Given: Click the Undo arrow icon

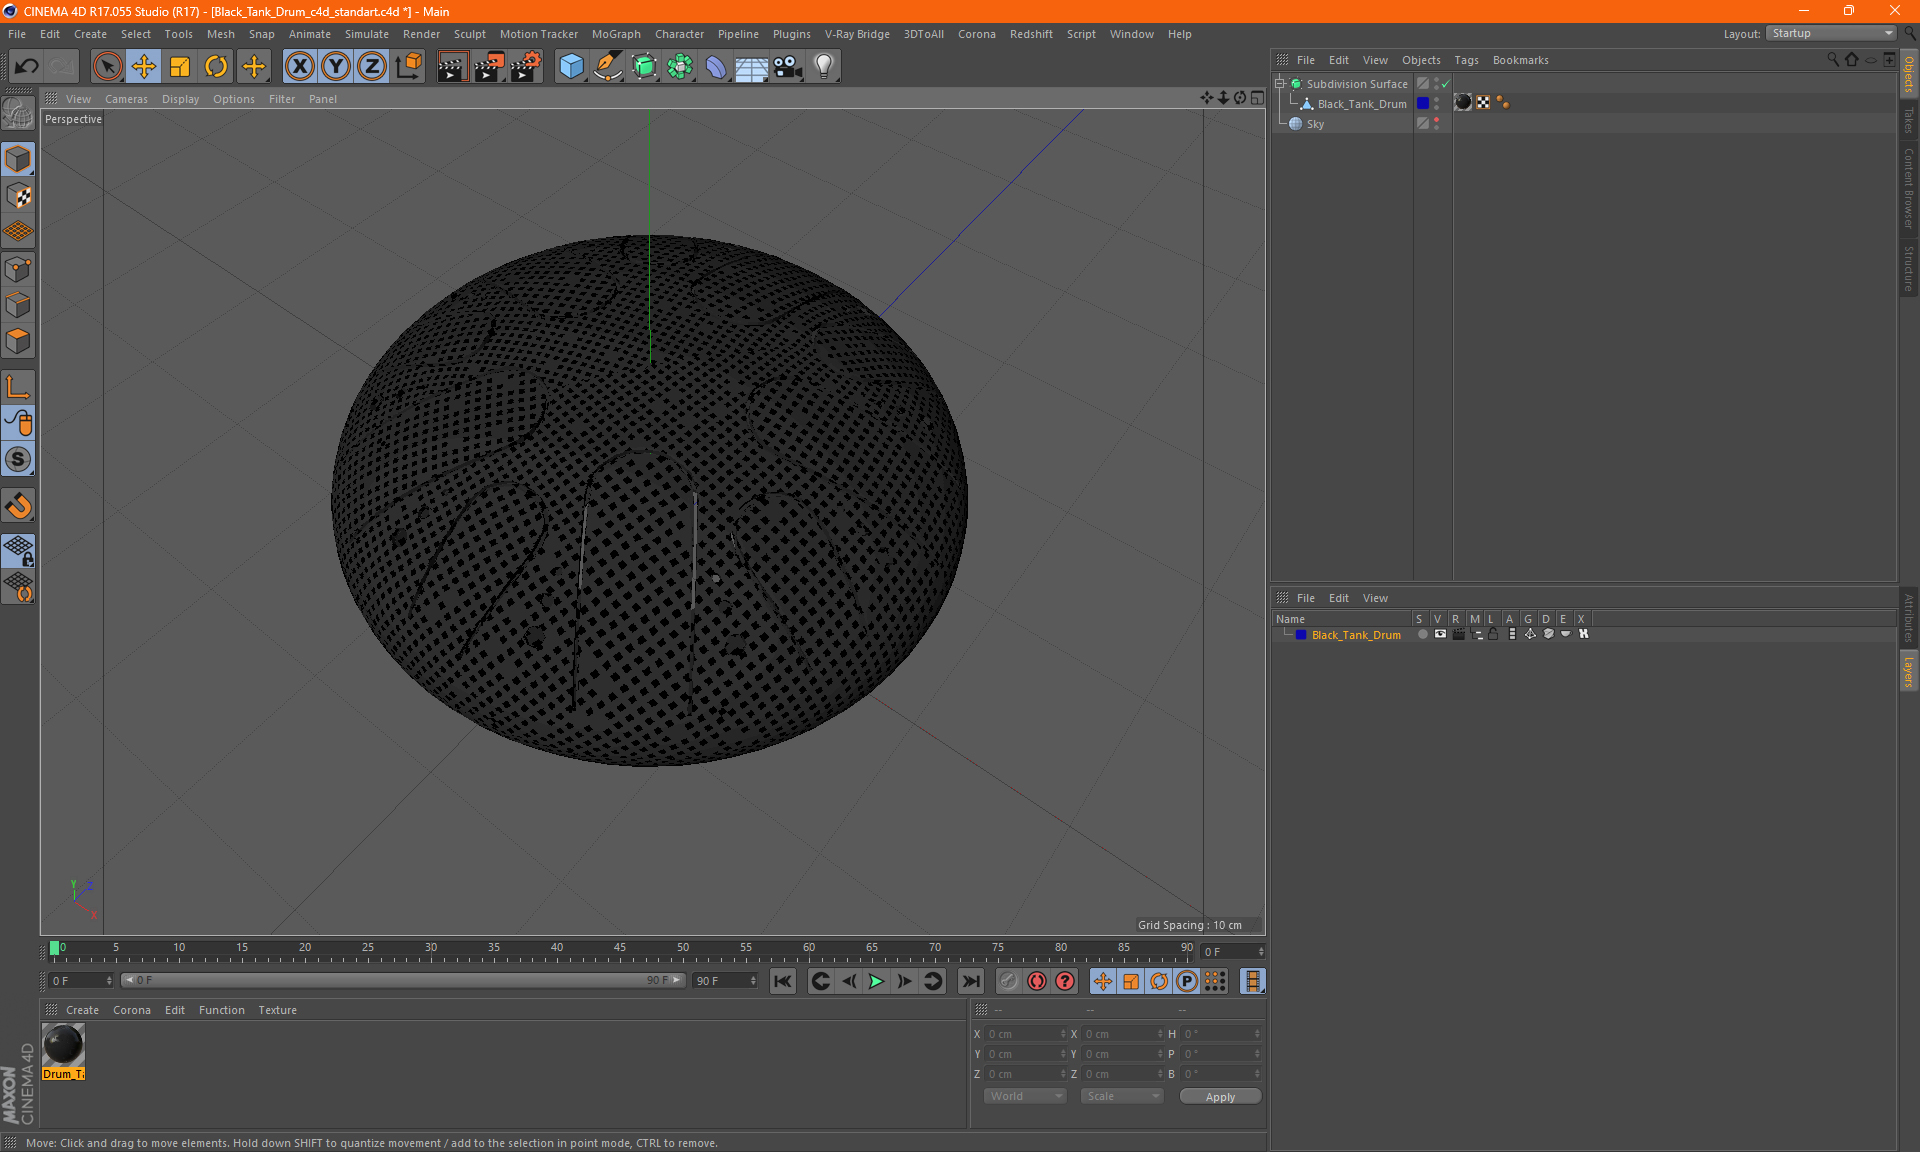Looking at the screenshot, I should click(27, 67).
